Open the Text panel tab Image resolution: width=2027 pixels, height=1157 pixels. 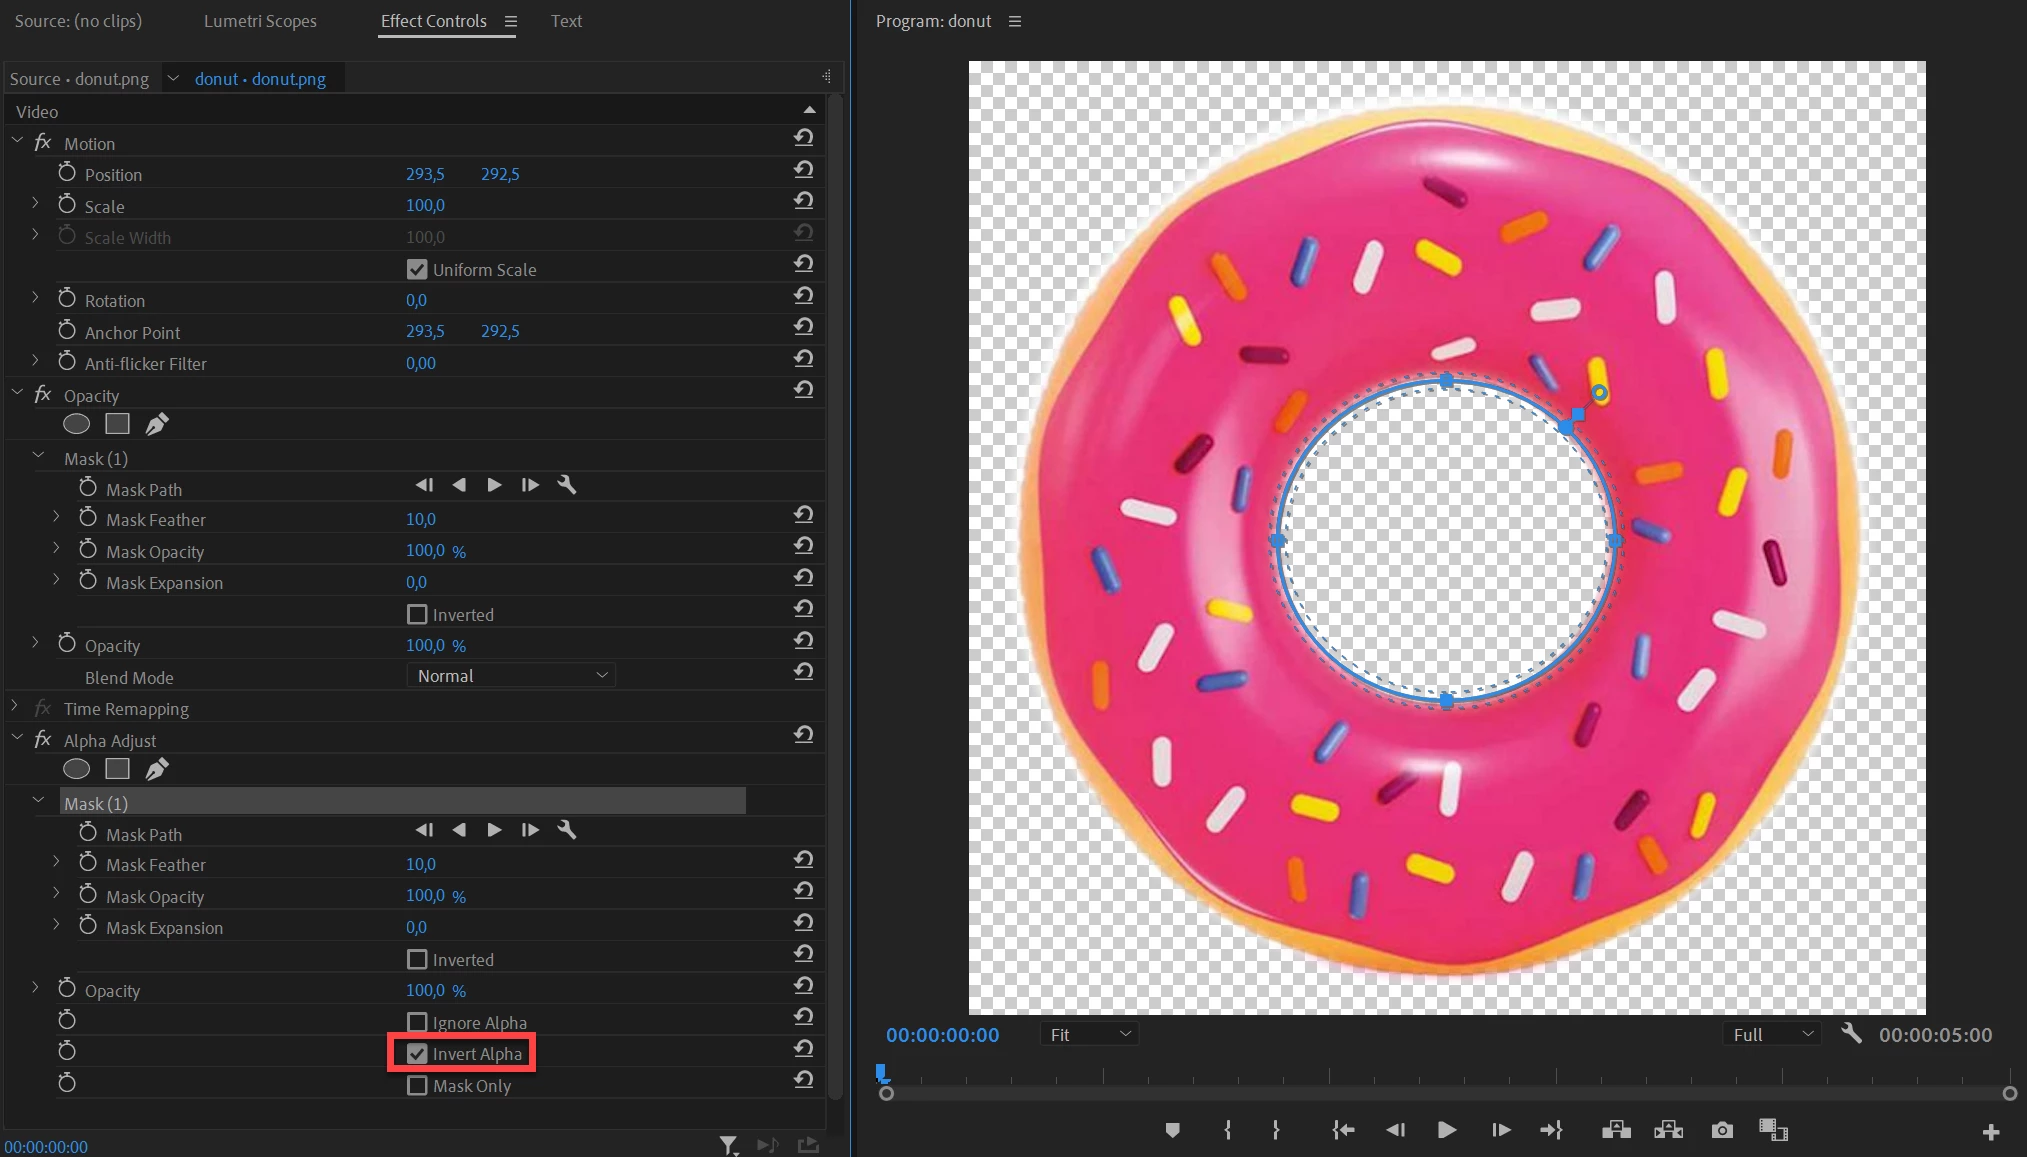566,21
